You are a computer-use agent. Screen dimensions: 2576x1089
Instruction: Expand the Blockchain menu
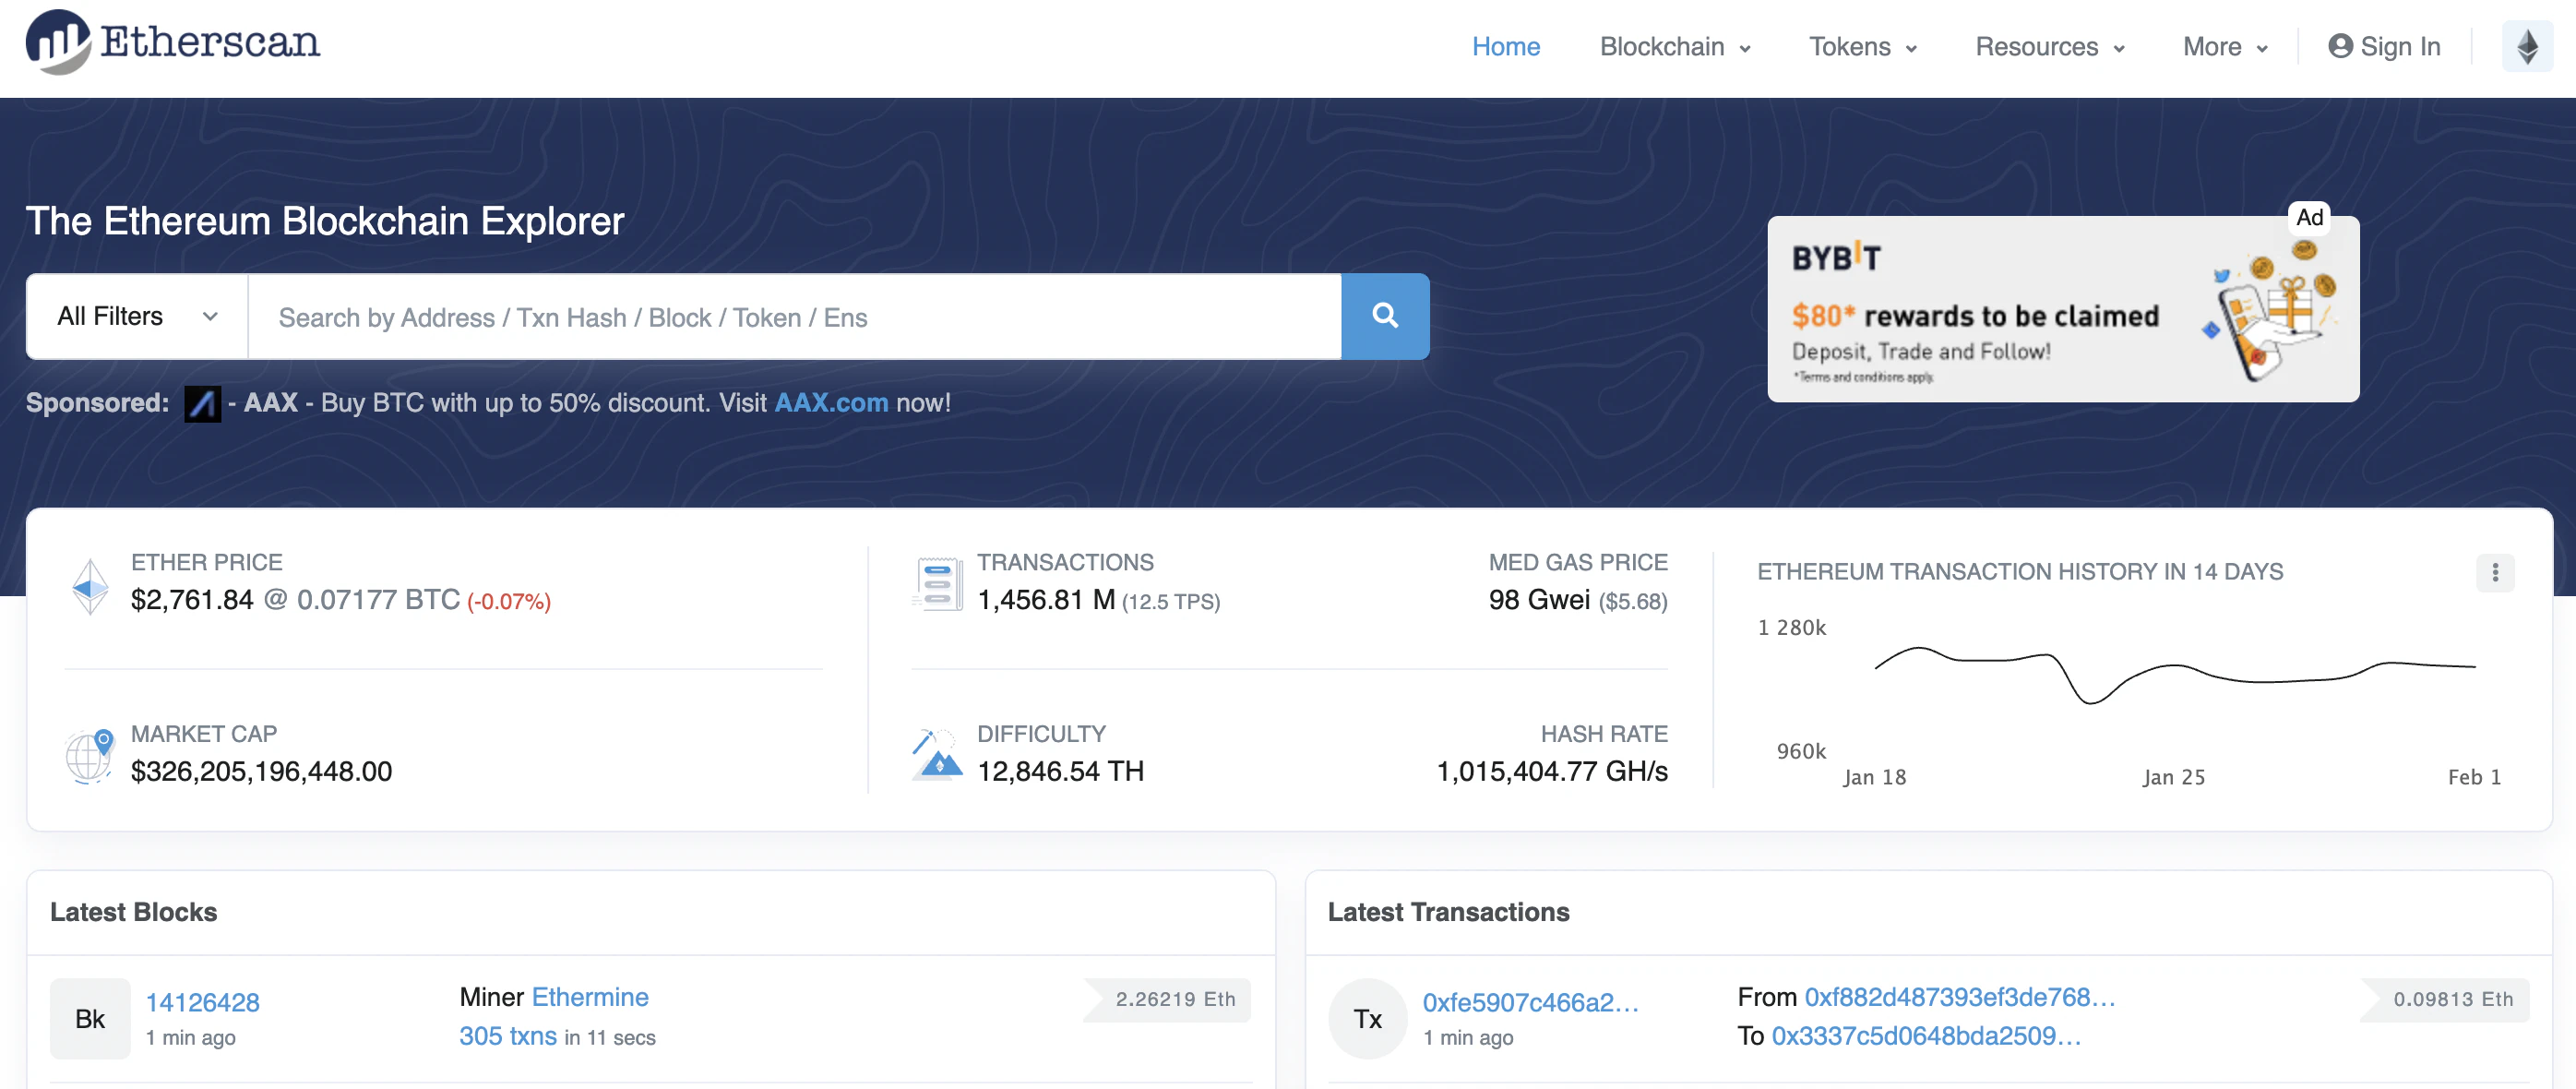coord(1674,47)
